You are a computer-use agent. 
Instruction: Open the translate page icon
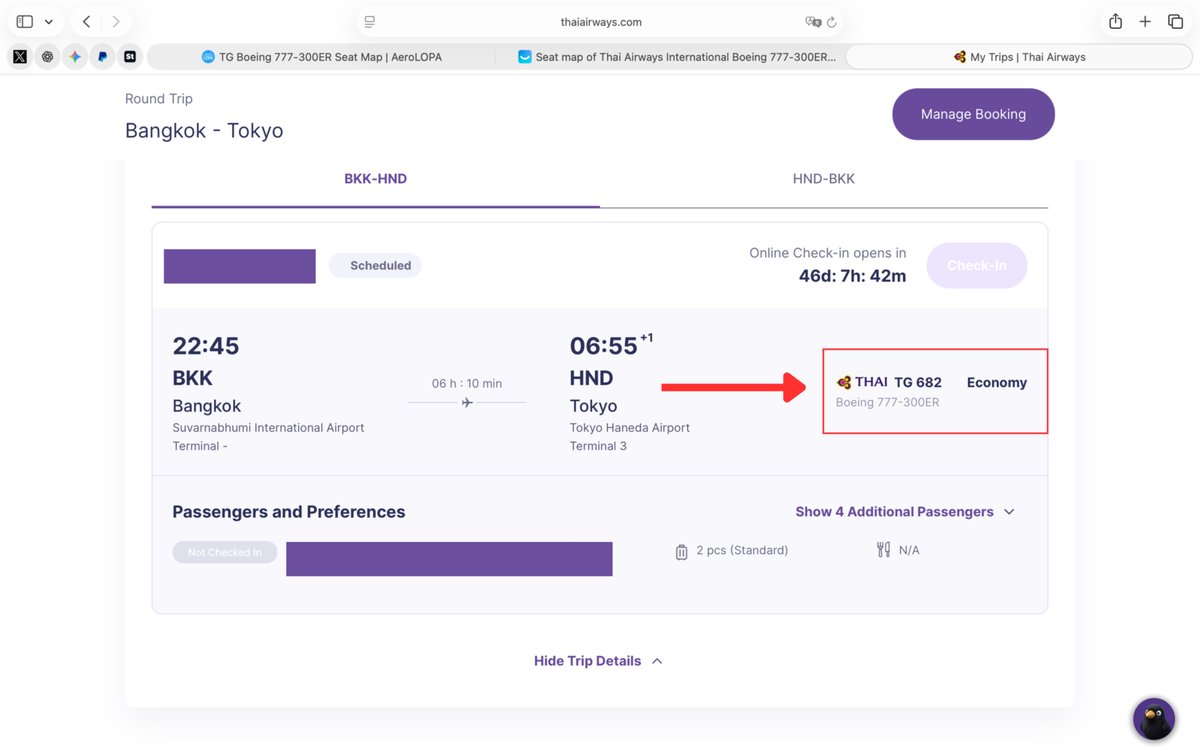click(x=813, y=22)
